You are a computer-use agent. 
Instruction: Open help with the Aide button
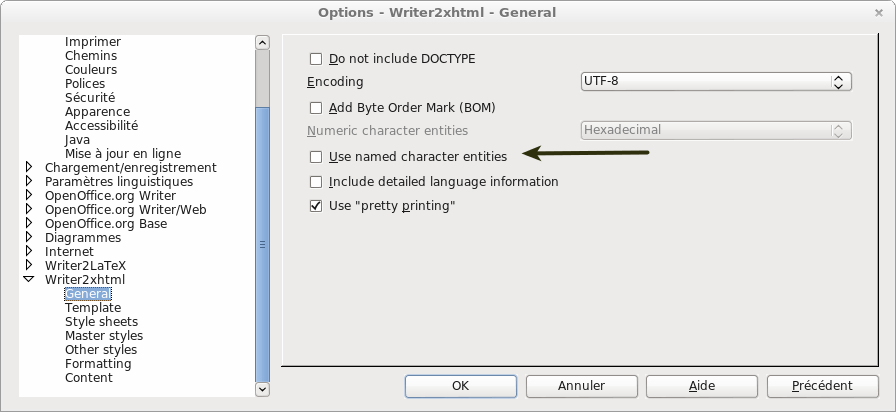pyautogui.click(x=701, y=385)
